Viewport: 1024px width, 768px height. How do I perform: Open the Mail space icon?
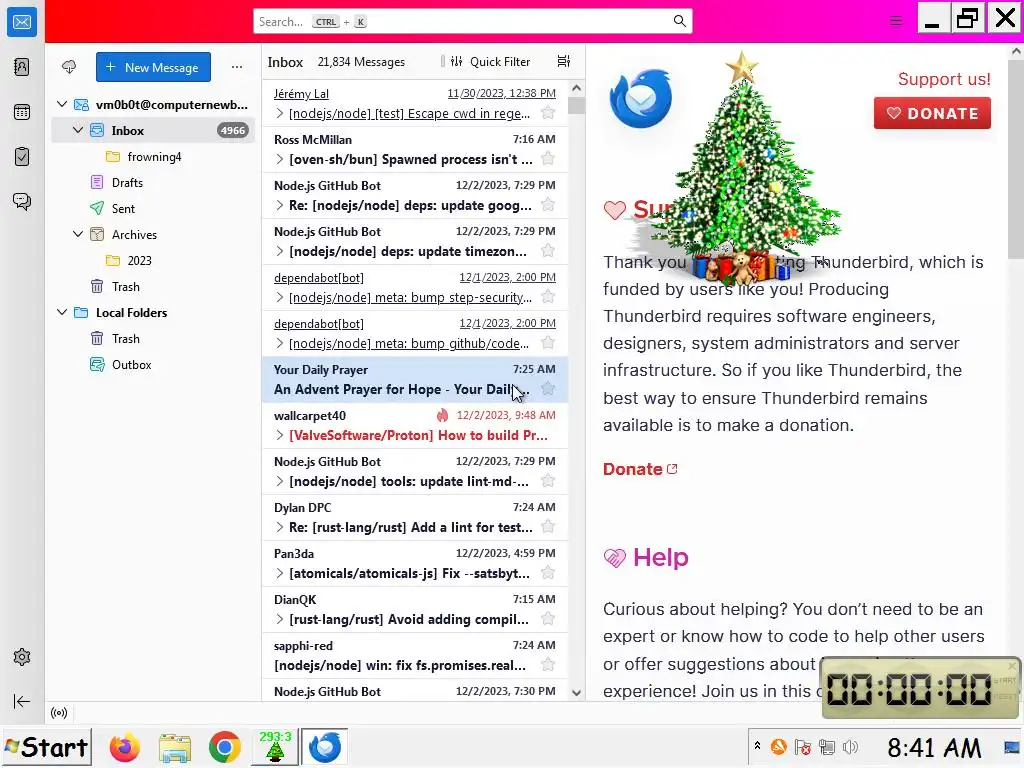tap(22, 22)
